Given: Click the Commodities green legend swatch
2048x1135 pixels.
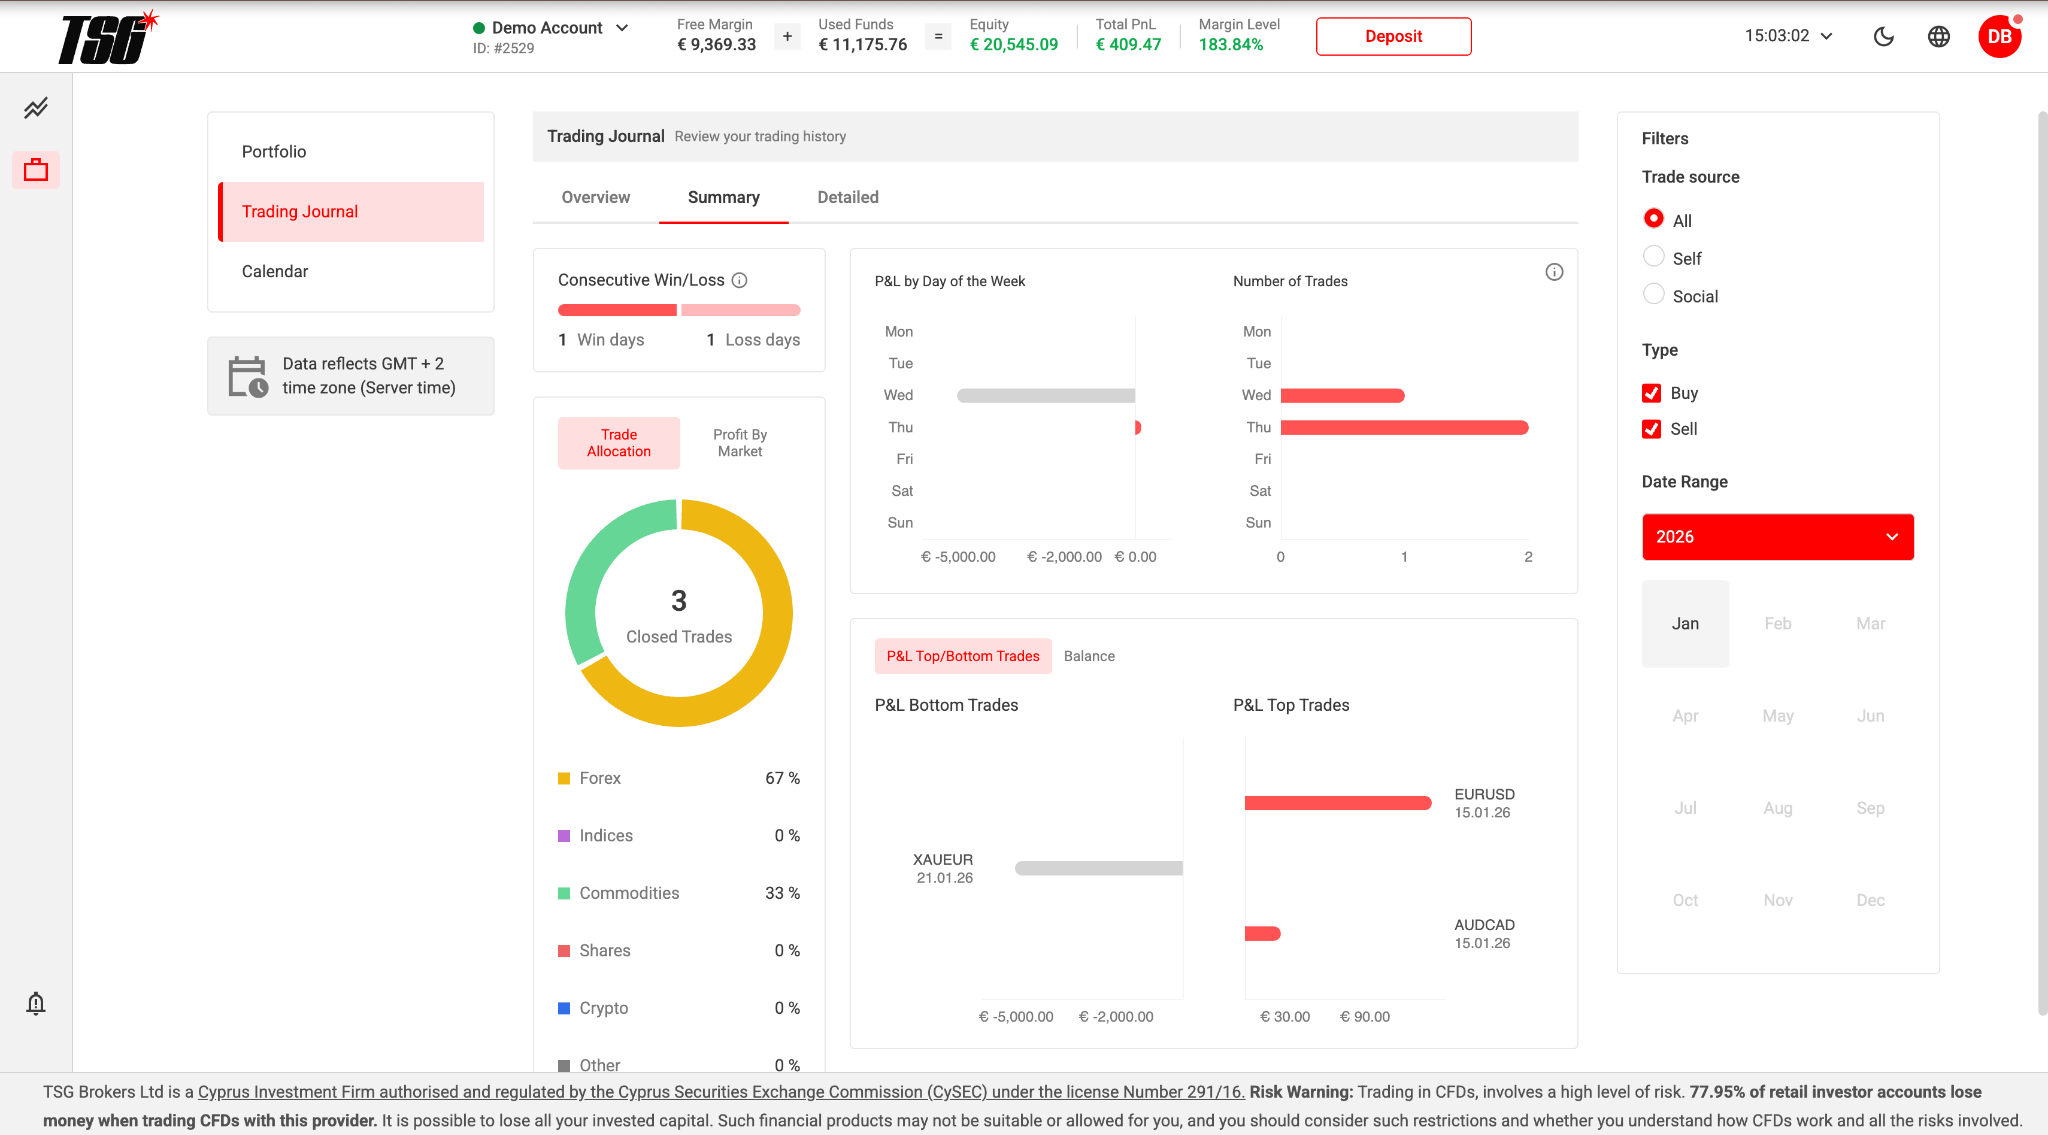Looking at the screenshot, I should 564,893.
